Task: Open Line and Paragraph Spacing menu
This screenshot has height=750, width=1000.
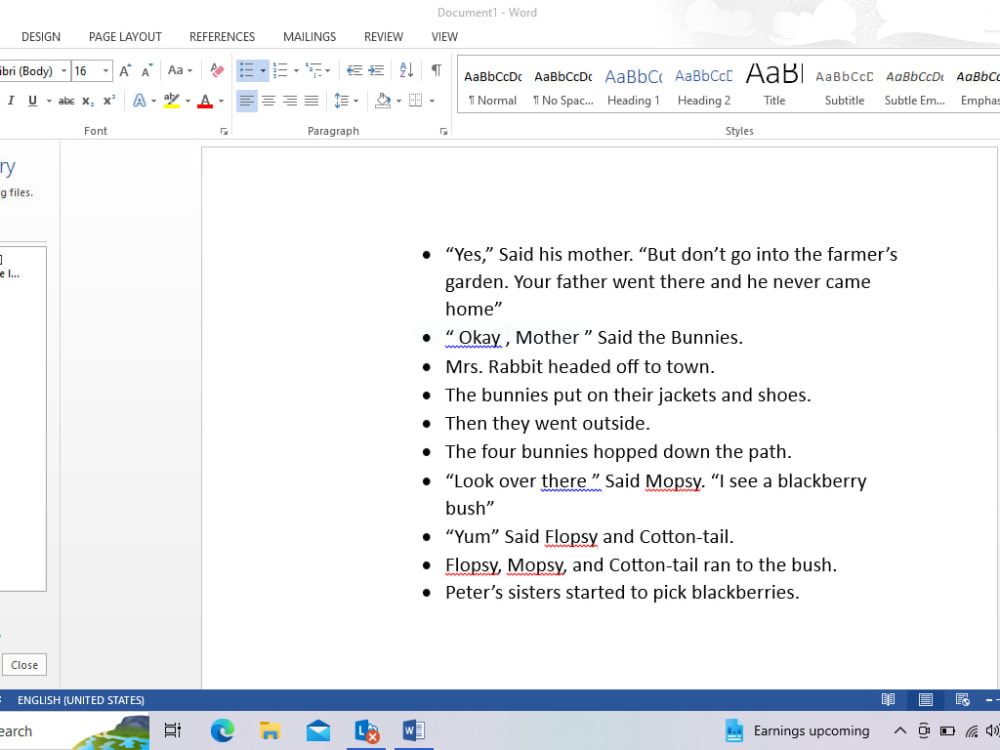Action: coord(346,101)
